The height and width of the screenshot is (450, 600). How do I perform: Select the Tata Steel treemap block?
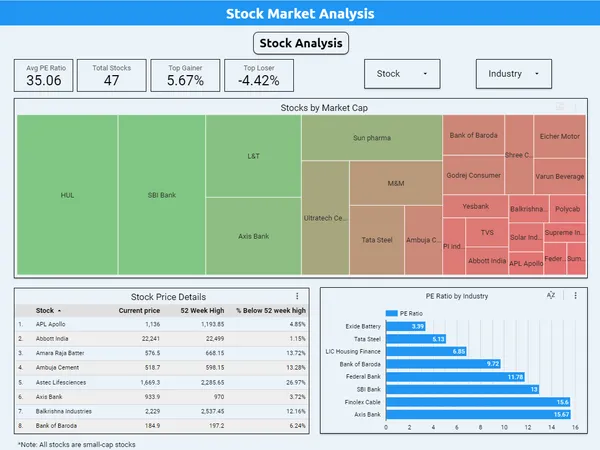[x=377, y=240]
